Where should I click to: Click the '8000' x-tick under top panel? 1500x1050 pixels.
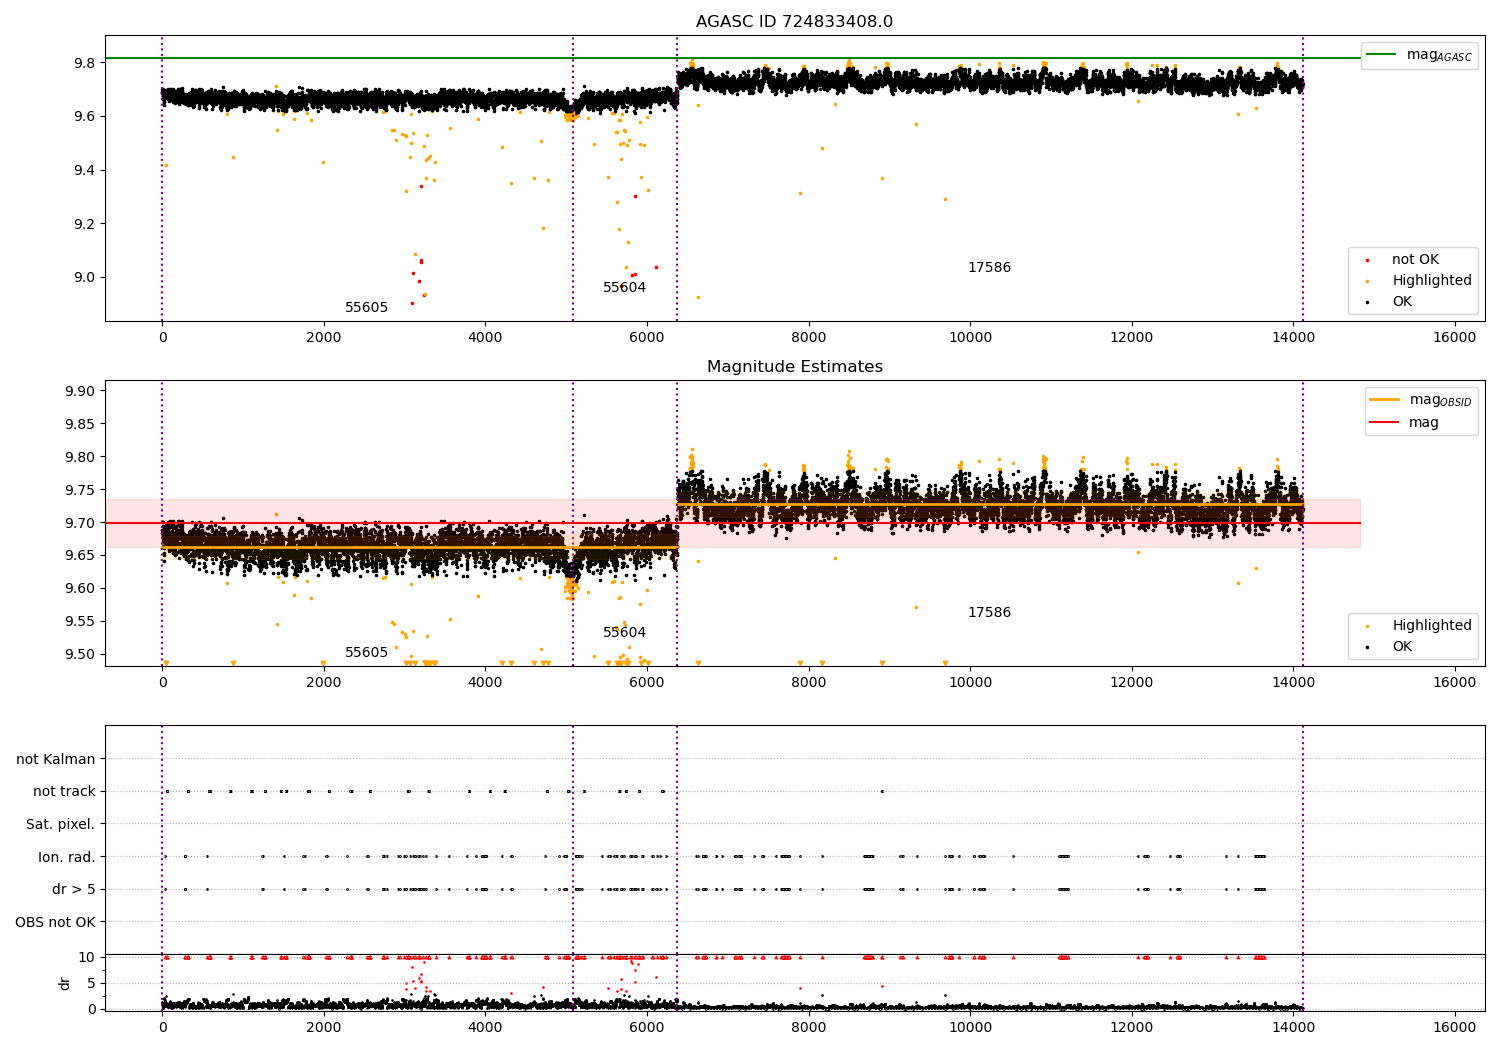click(x=808, y=338)
